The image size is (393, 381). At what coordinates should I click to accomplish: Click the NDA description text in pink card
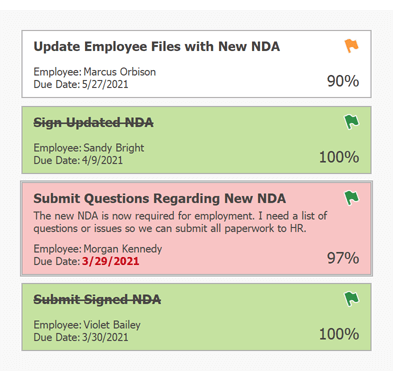(180, 222)
